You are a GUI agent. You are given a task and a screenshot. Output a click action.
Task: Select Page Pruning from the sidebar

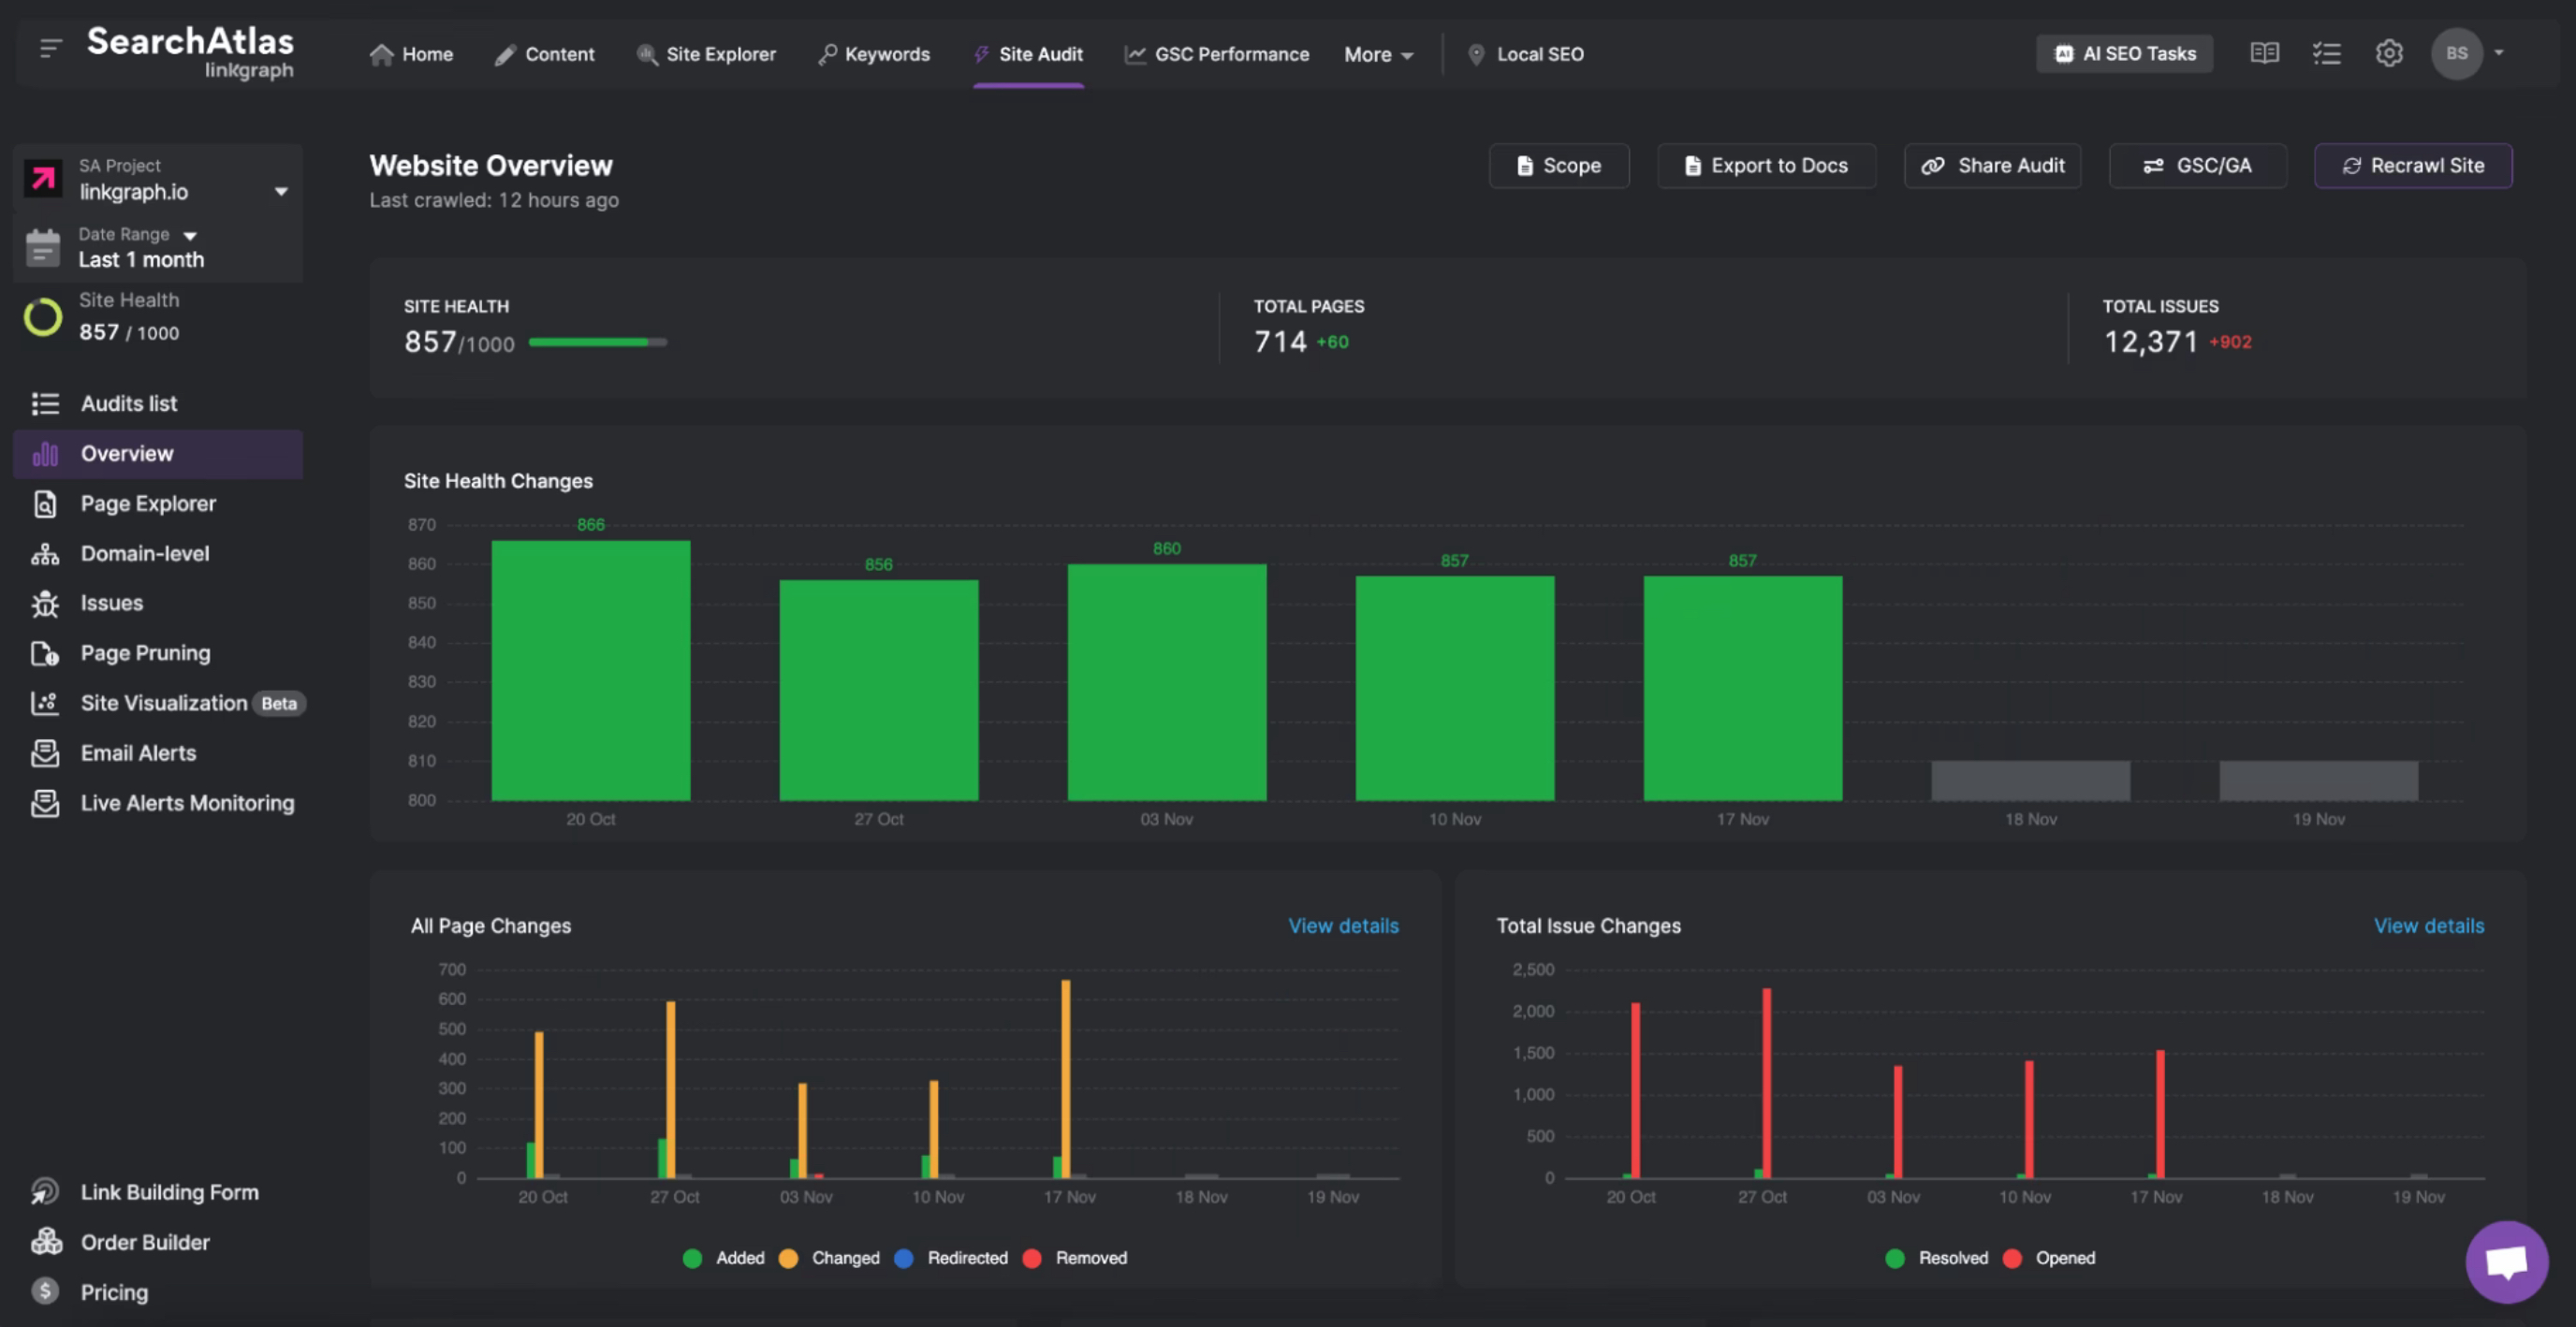pyautogui.click(x=145, y=653)
